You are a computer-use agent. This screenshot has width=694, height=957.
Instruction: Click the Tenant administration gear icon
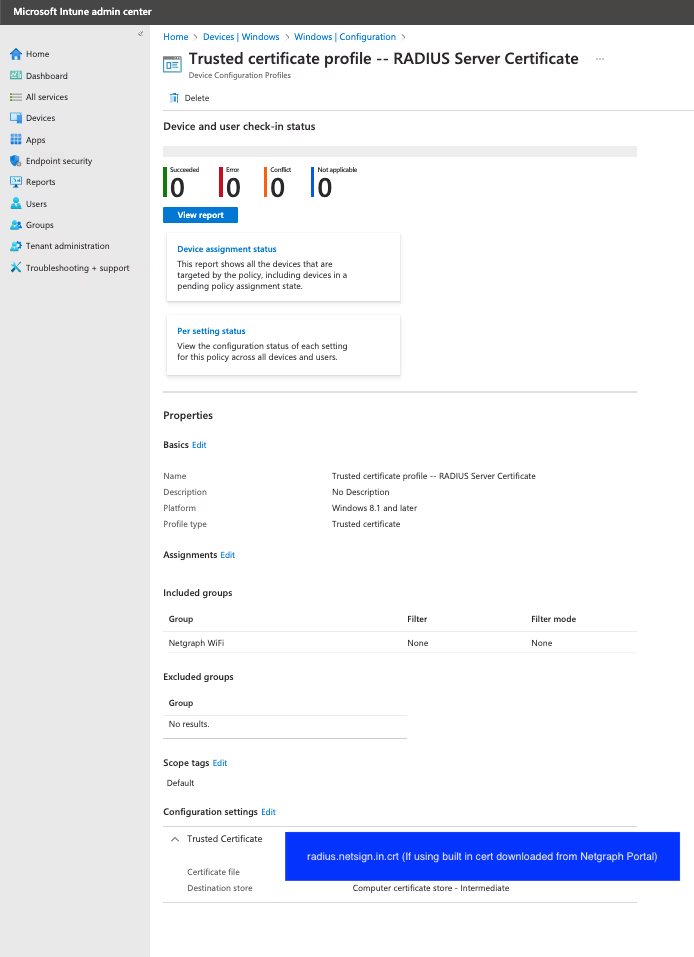point(16,246)
